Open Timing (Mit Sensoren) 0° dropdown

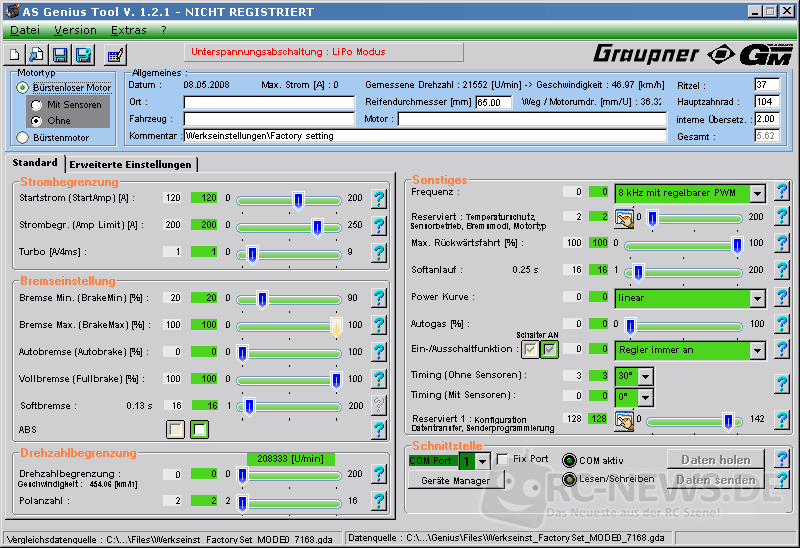click(x=646, y=397)
